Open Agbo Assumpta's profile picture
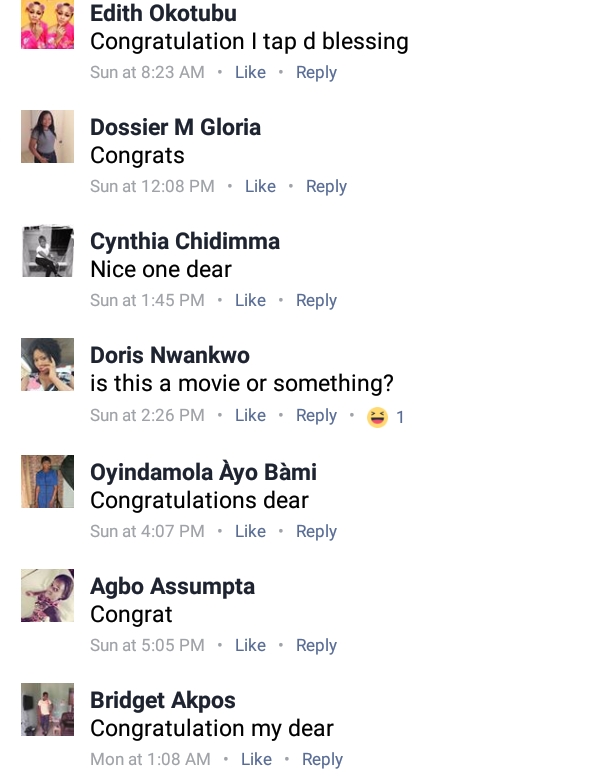Viewport: 600px width, 776px height. pos(48,595)
